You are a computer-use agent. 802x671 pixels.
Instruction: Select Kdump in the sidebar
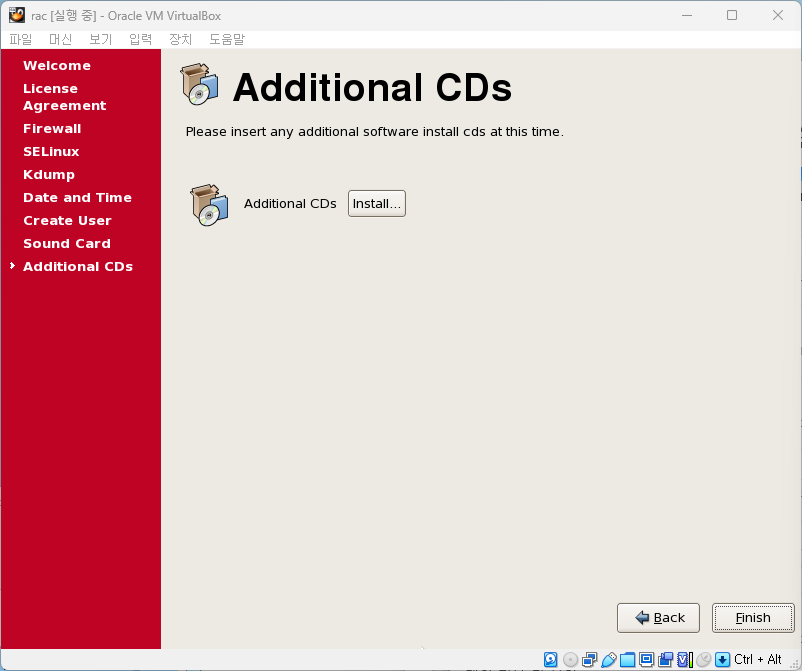49,174
